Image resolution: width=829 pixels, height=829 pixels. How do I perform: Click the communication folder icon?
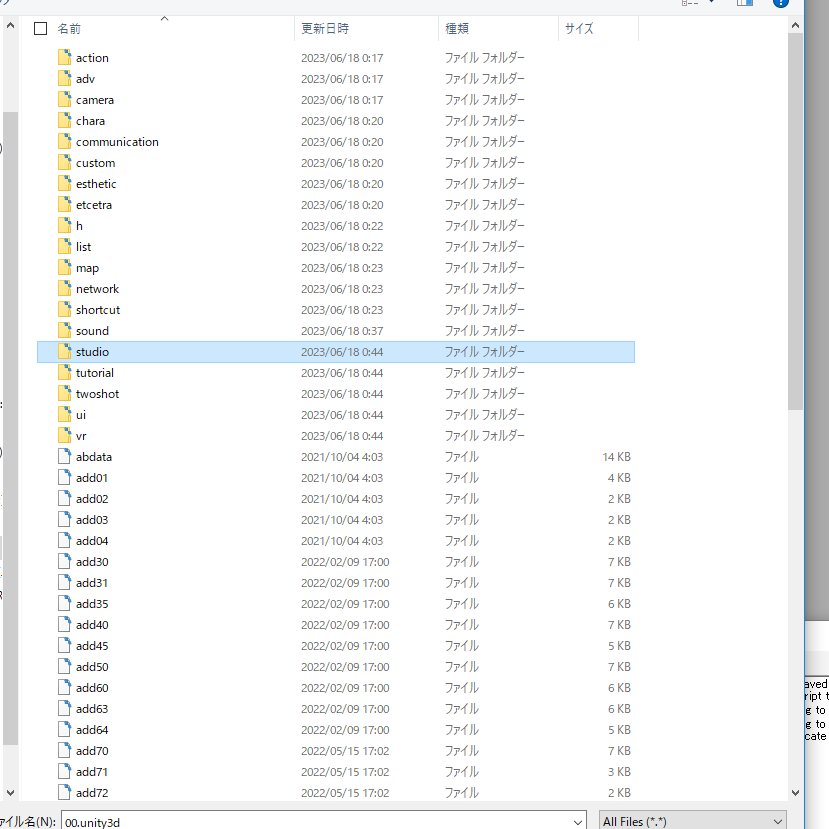tap(65, 142)
